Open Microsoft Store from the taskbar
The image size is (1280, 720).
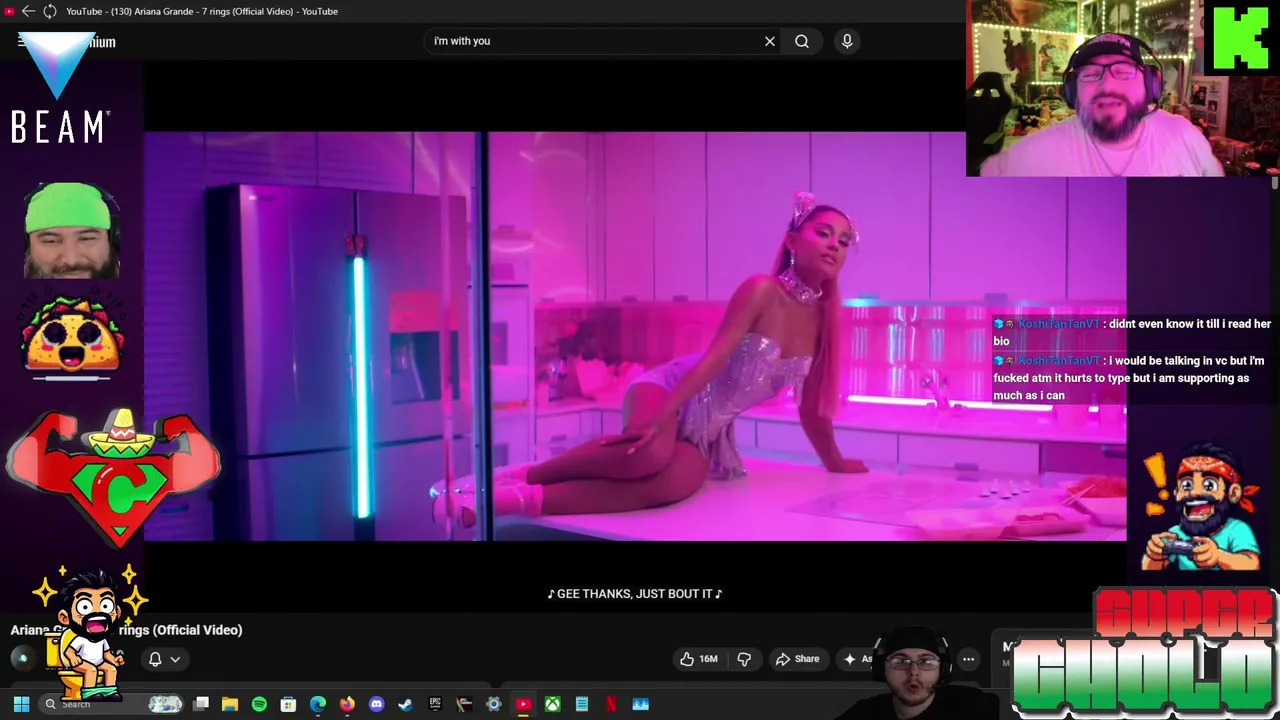[288, 704]
